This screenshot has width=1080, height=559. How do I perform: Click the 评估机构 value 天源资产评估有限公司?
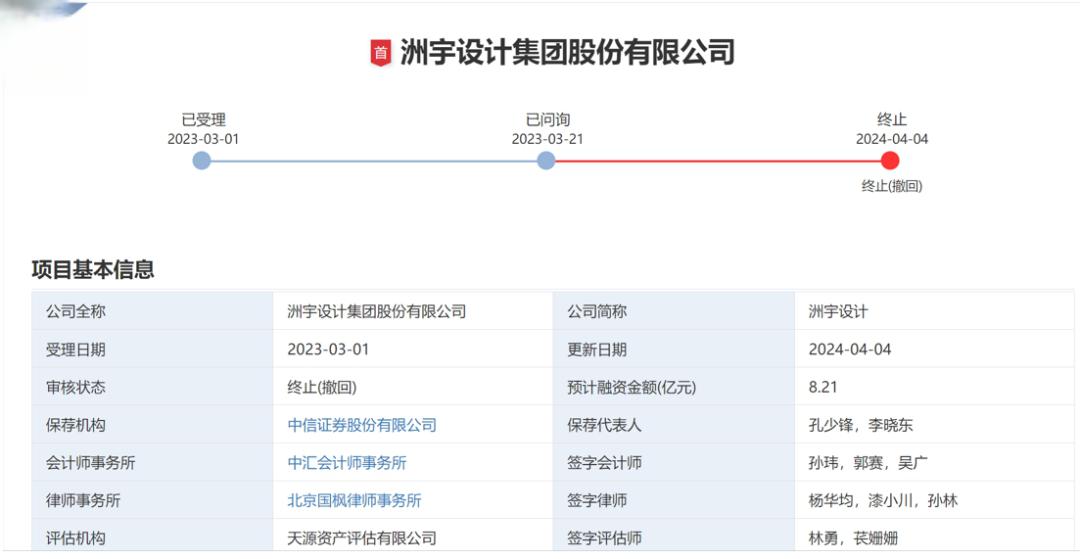click(362, 538)
